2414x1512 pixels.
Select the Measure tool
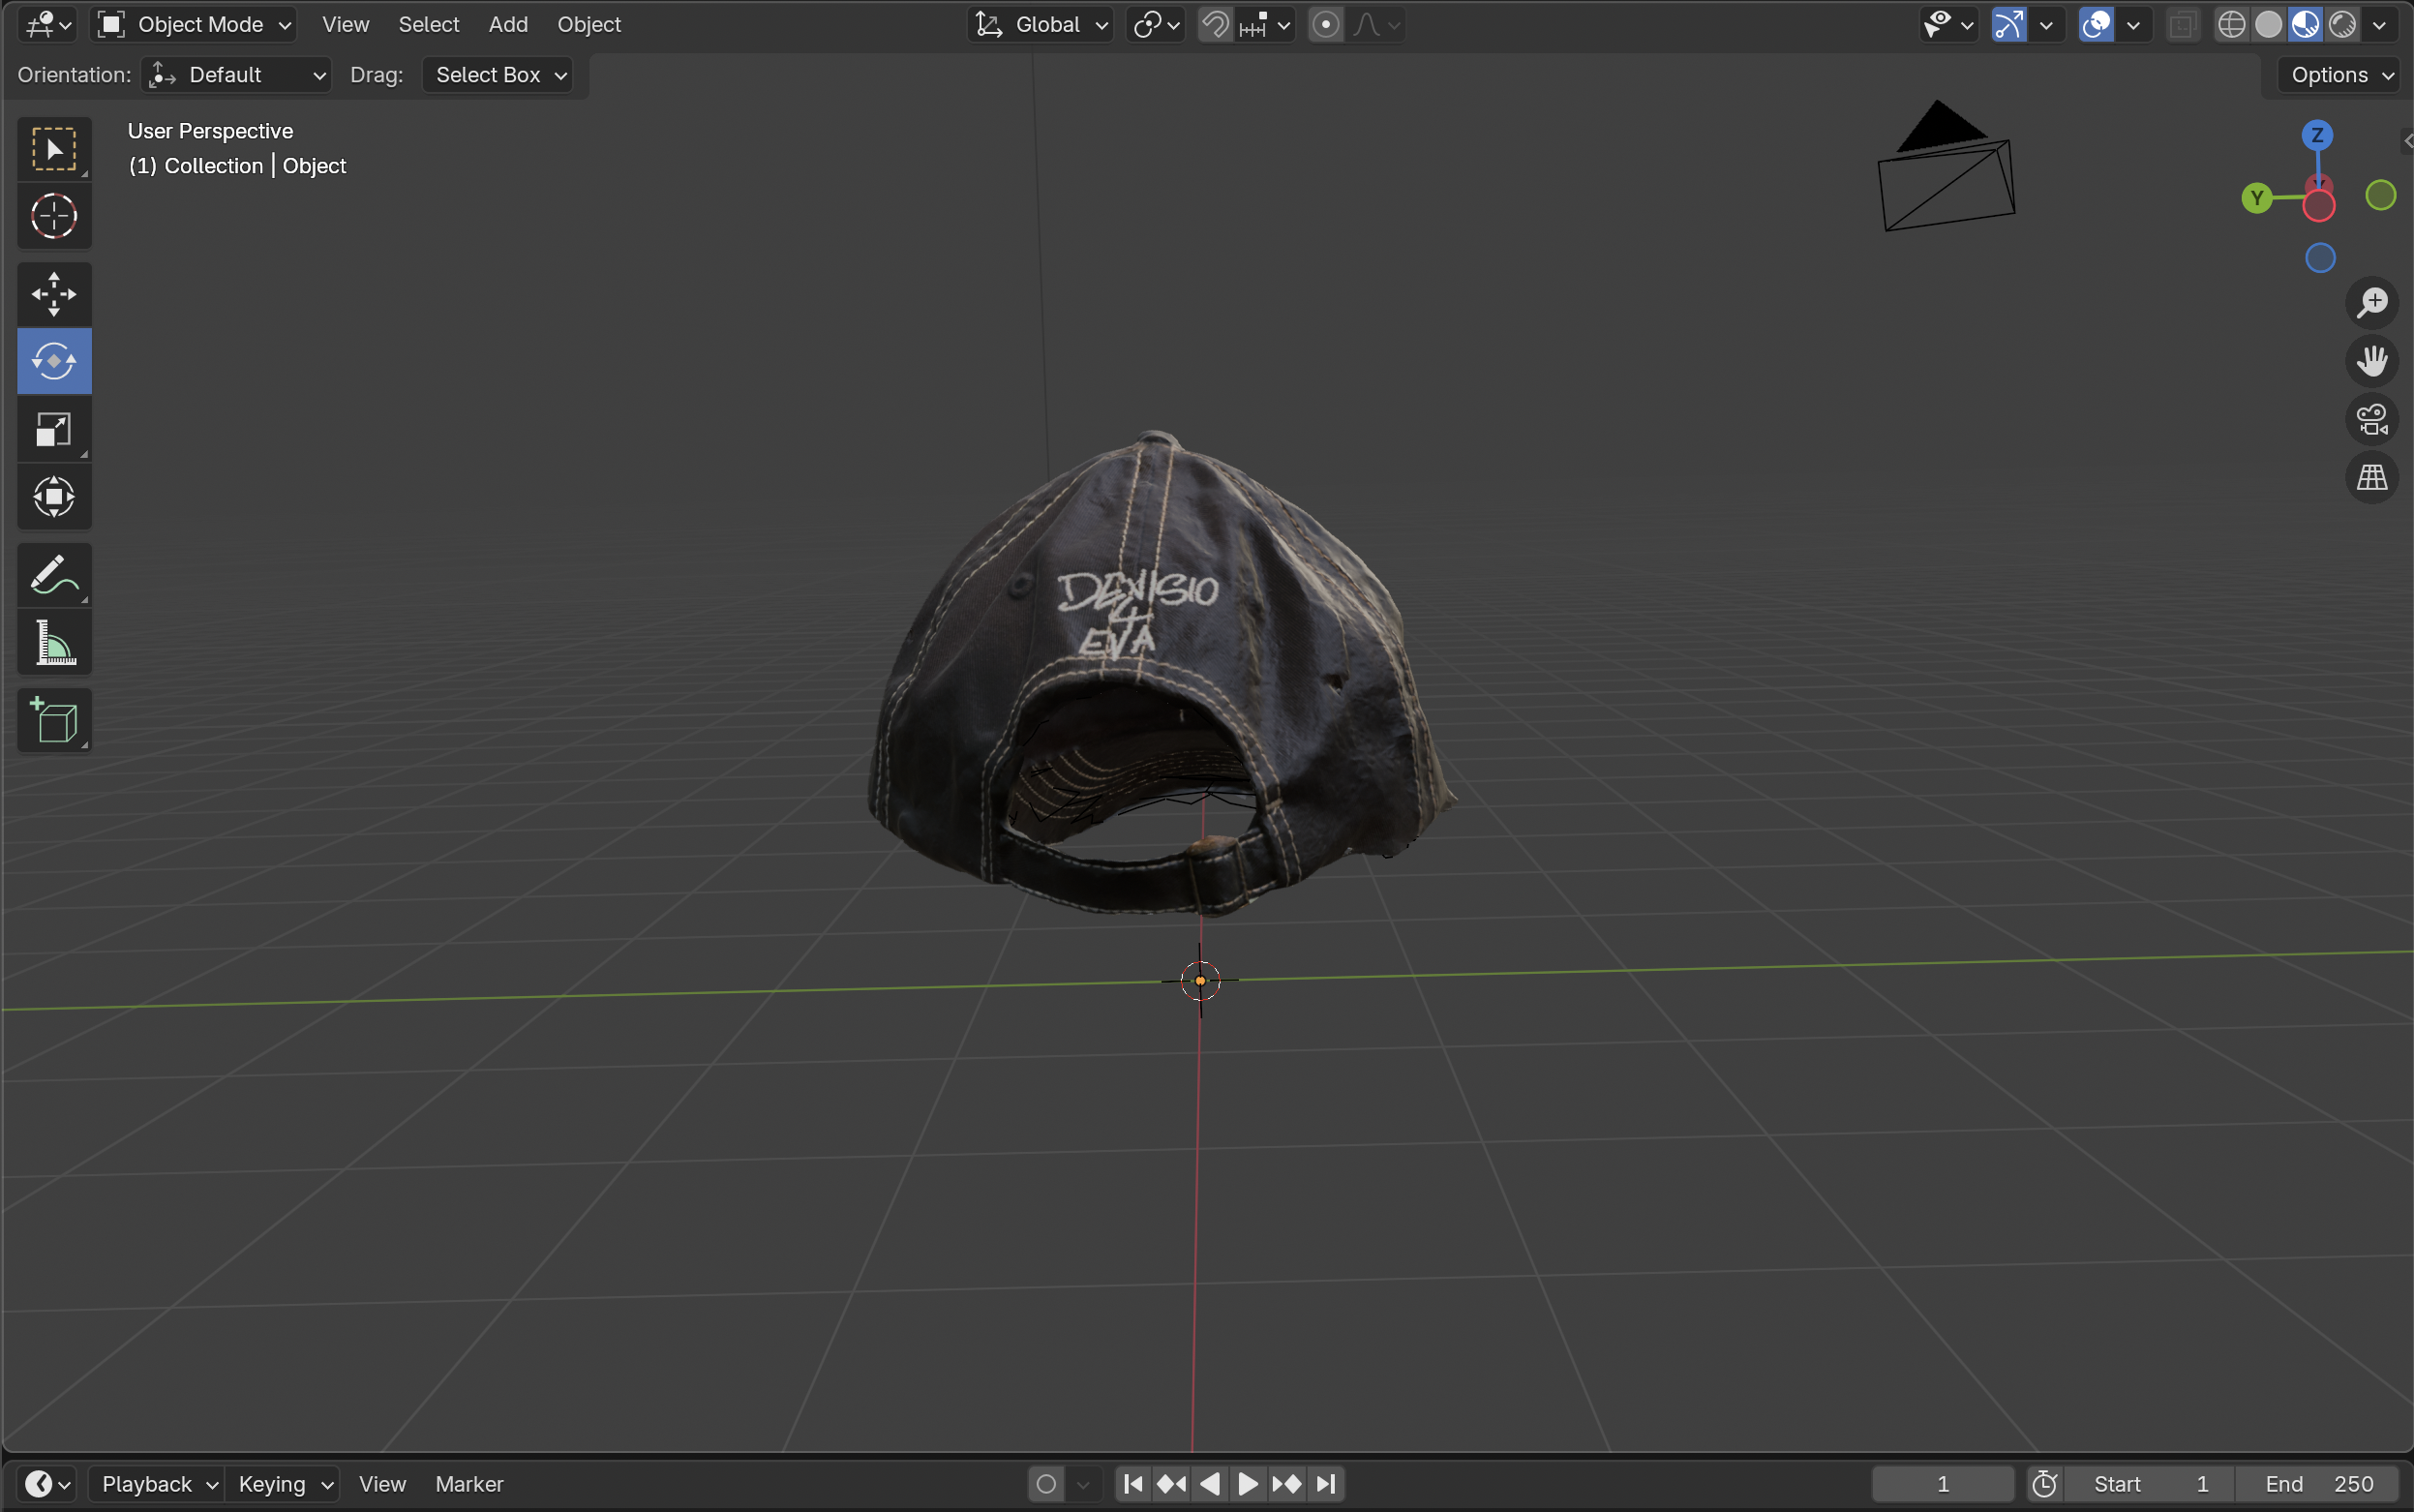pyautogui.click(x=54, y=643)
